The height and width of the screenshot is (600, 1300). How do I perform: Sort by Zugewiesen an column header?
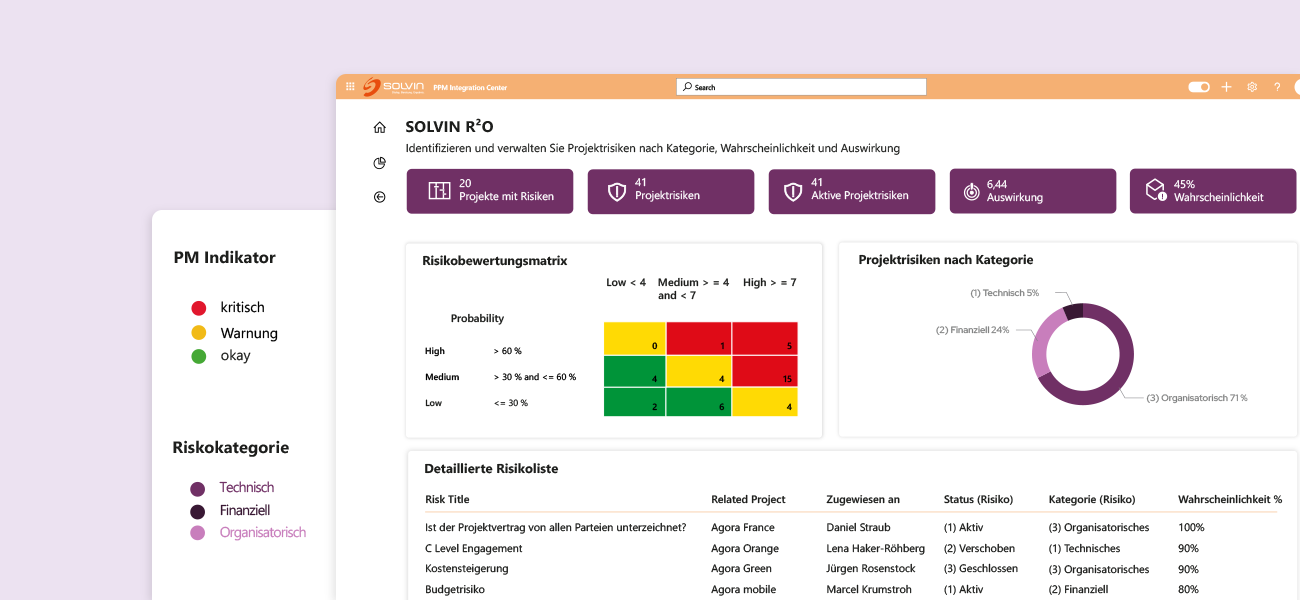[x=863, y=499]
